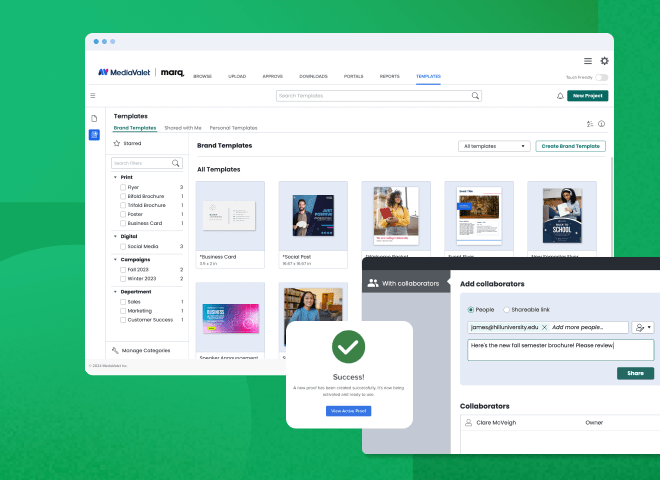Check the Sales department filter
The height and width of the screenshot is (480, 660).
click(x=123, y=302)
